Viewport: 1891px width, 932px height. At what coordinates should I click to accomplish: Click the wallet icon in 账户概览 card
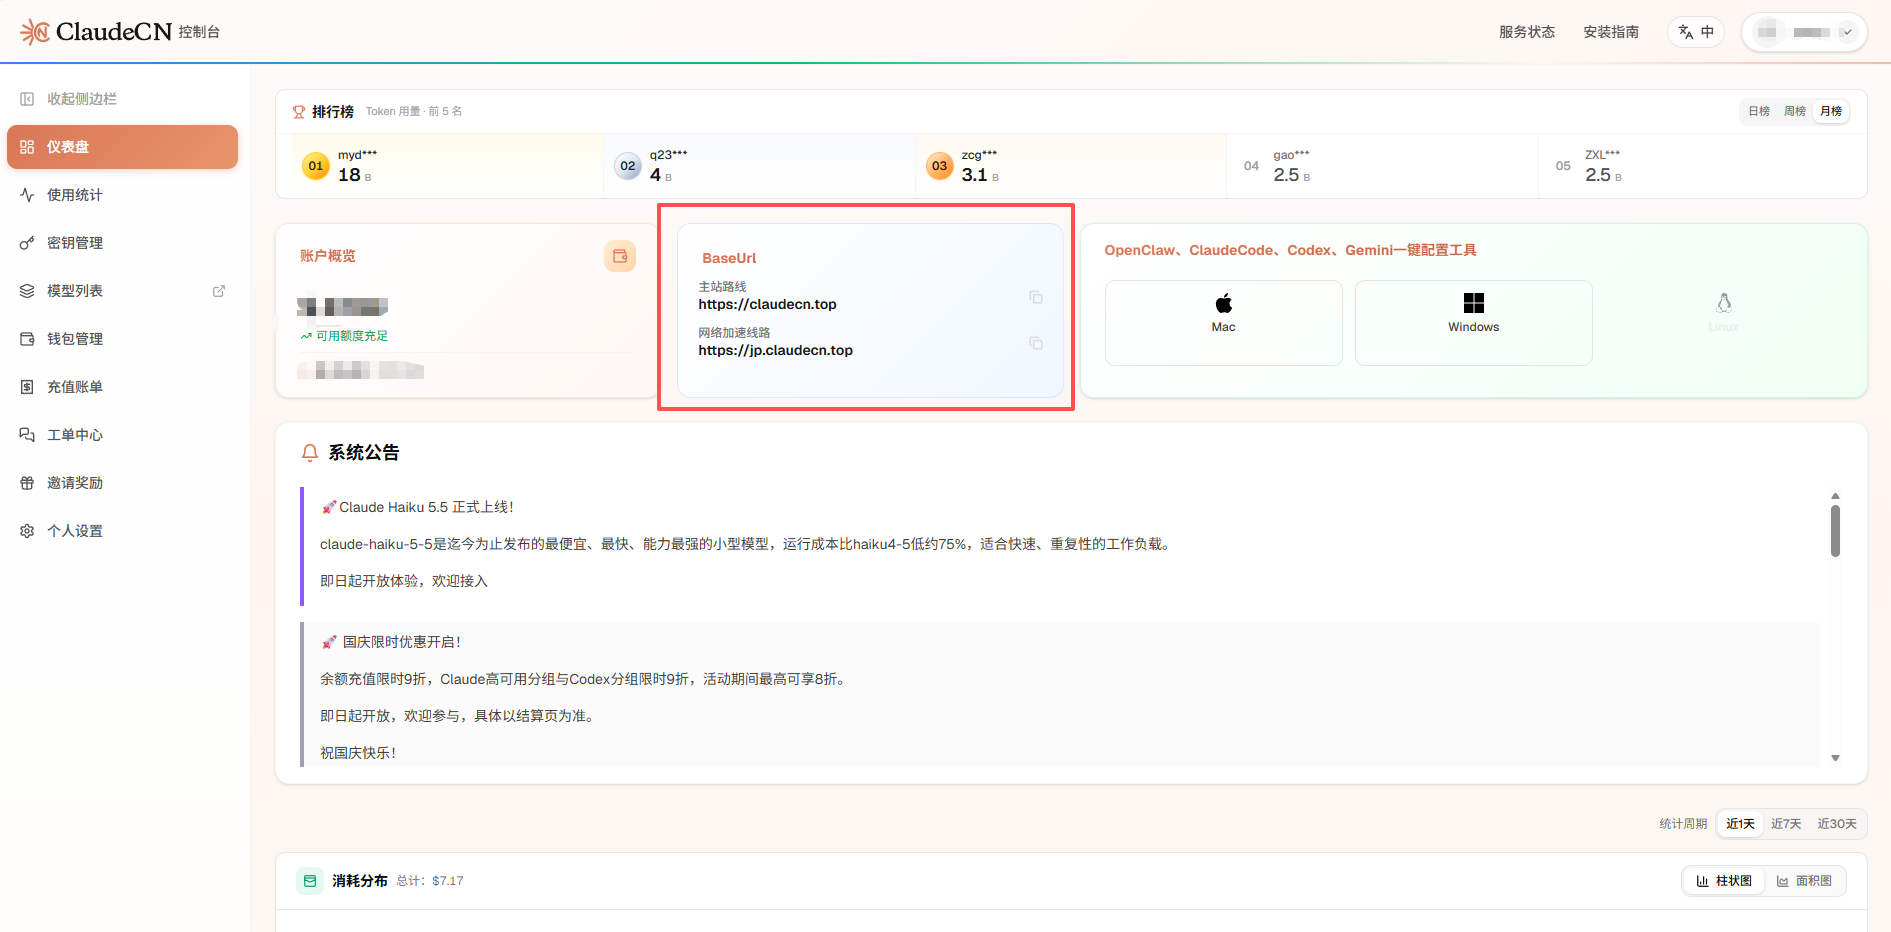(620, 256)
